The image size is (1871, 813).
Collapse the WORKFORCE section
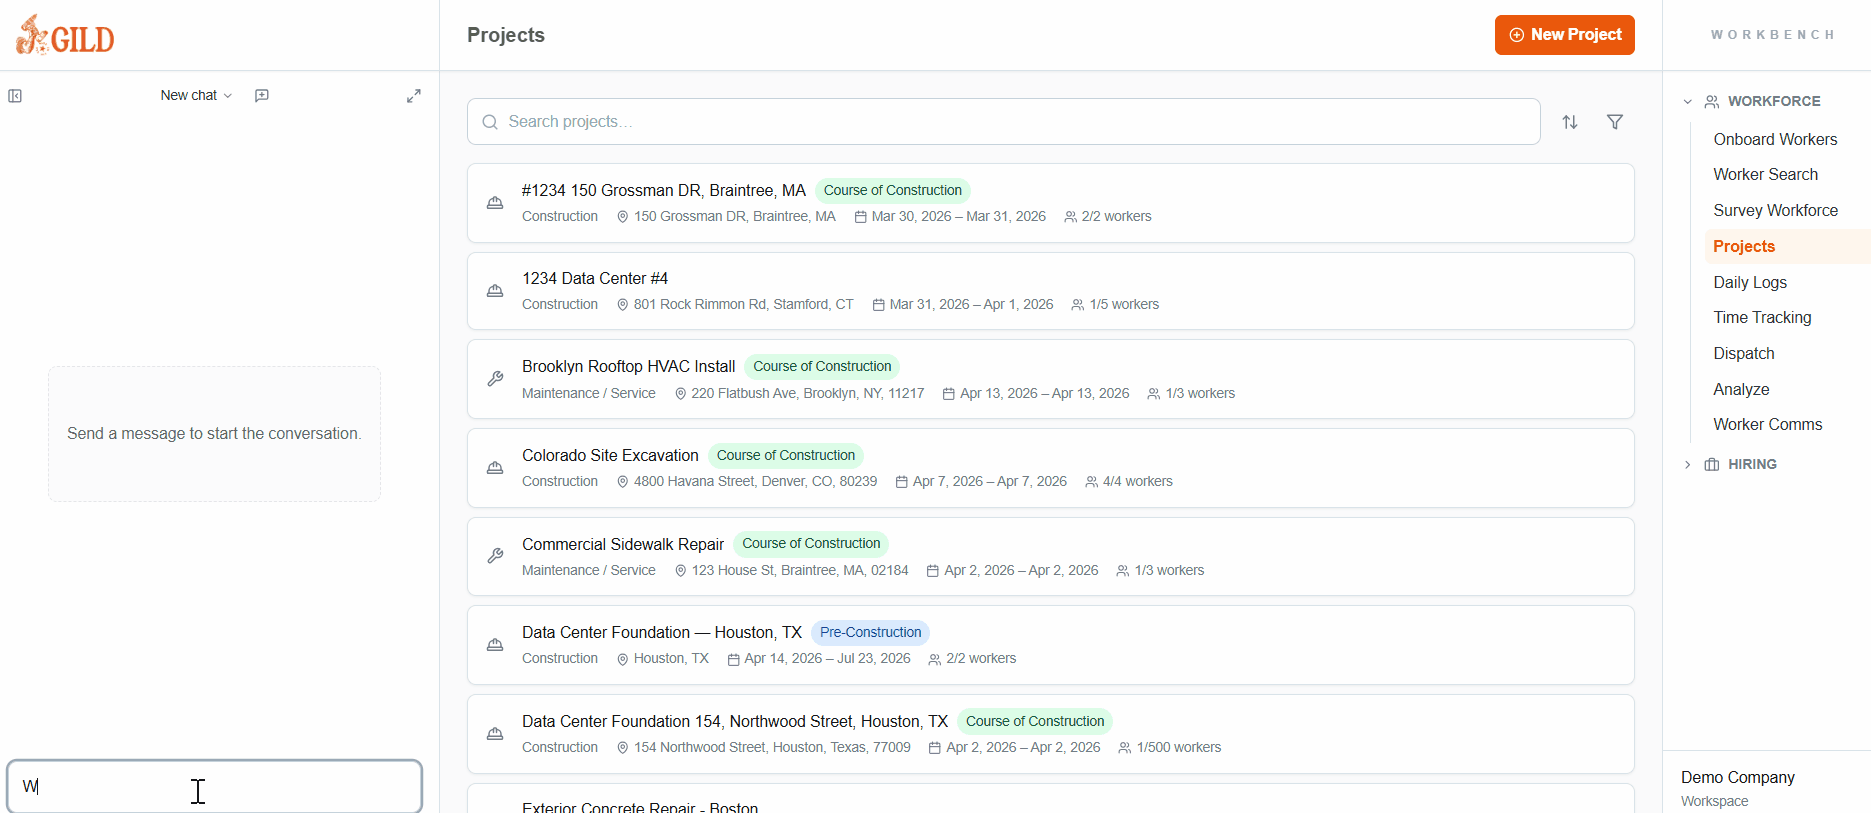tap(1687, 102)
